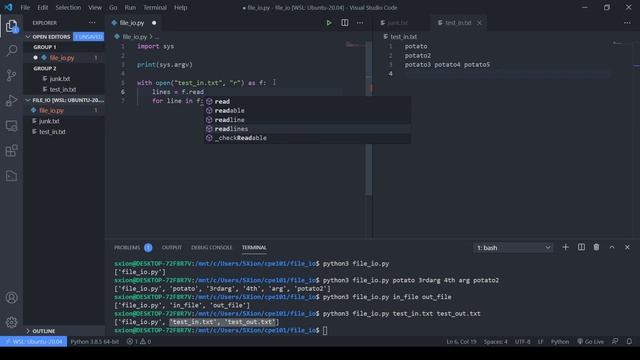Choose 'readlines' autocomplete suggestion
The width and height of the screenshot is (640, 360).
click(307, 129)
